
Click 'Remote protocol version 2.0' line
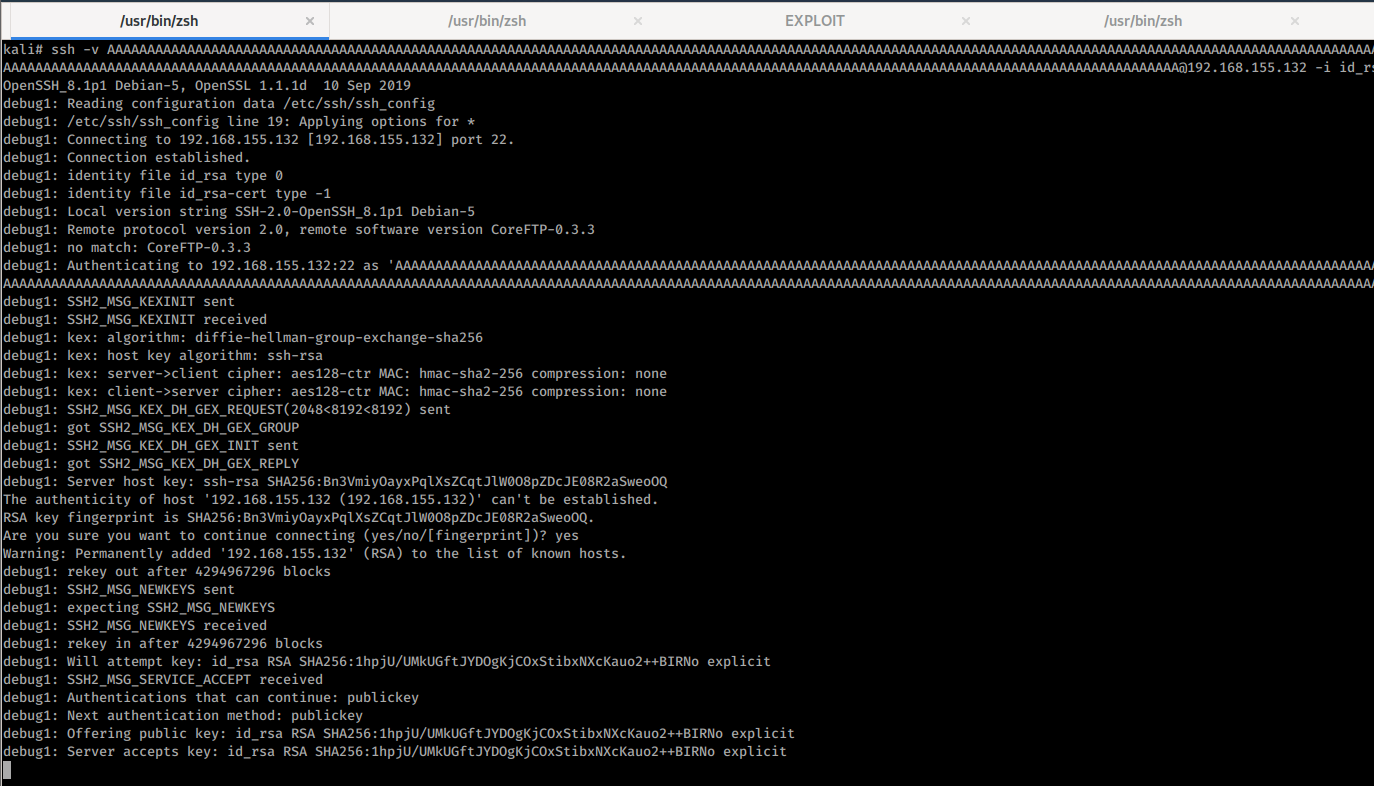(299, 229)
